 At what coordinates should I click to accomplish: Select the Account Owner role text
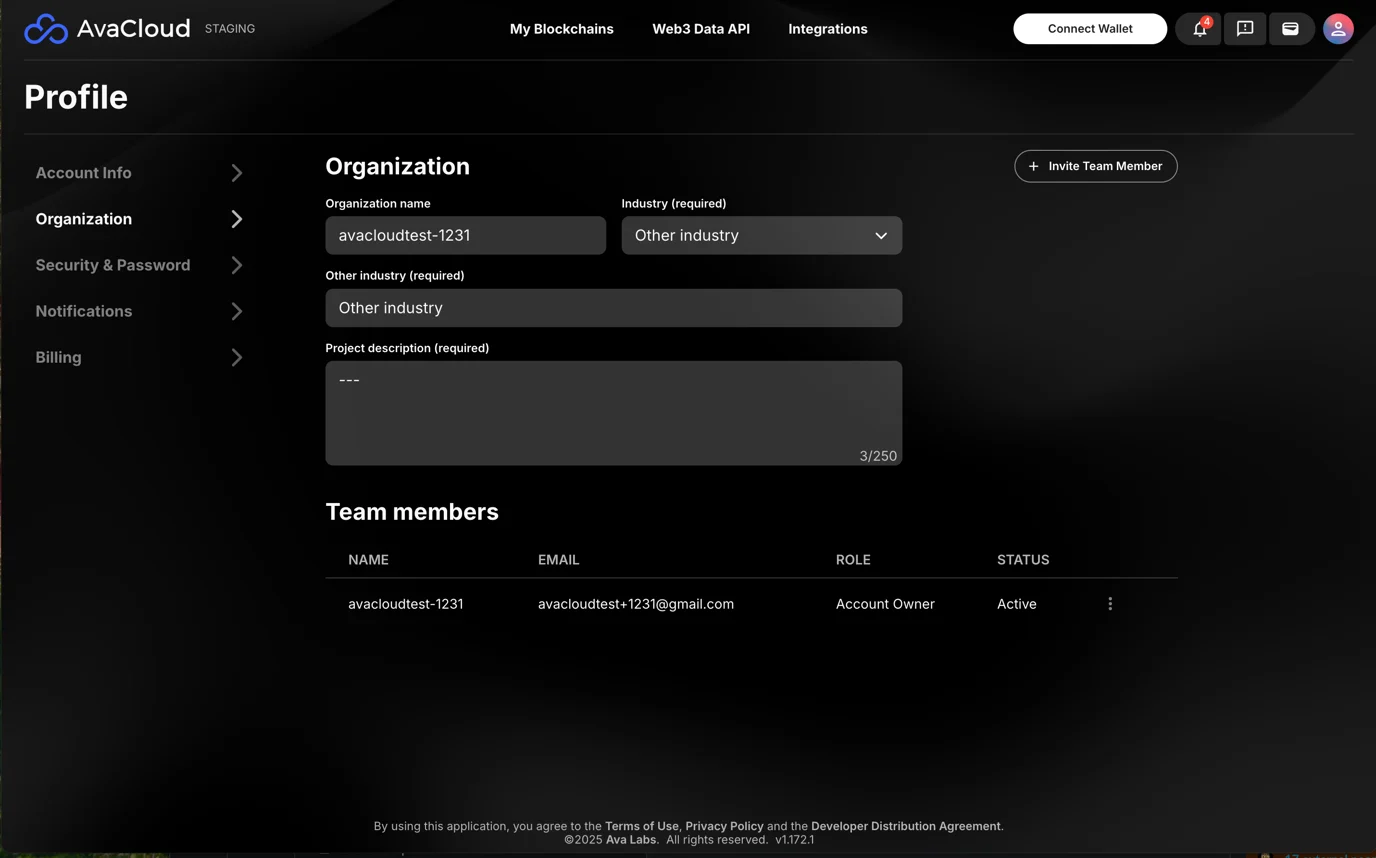point(885,603)
